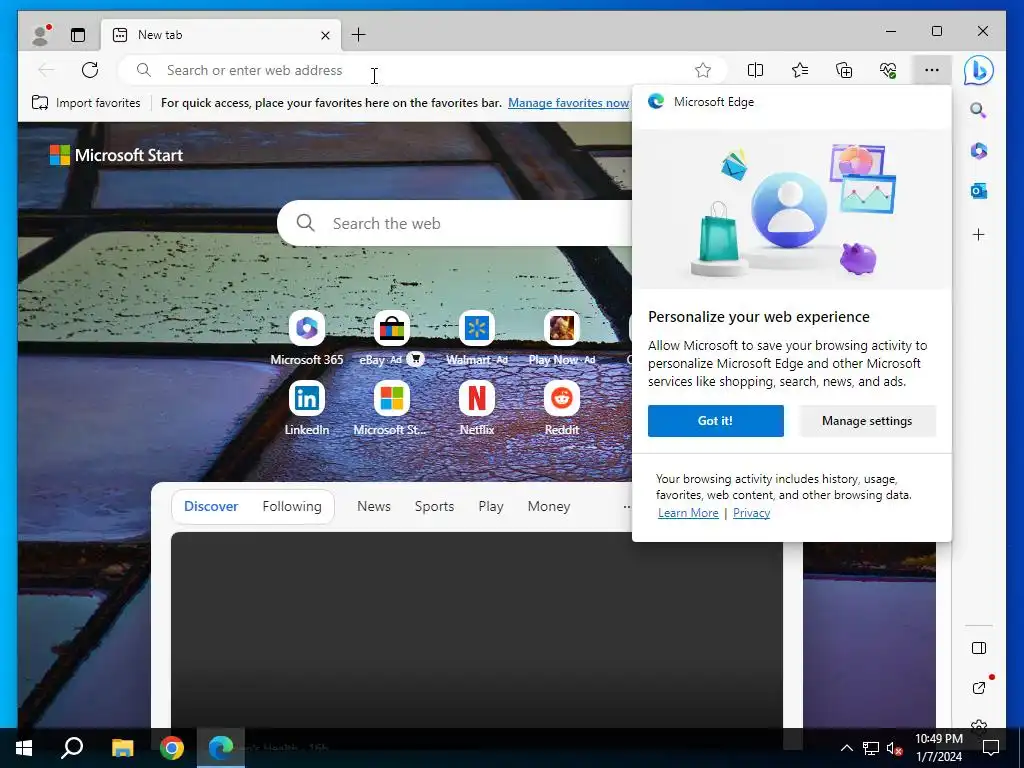Open split screen view icon

point(755,70)
